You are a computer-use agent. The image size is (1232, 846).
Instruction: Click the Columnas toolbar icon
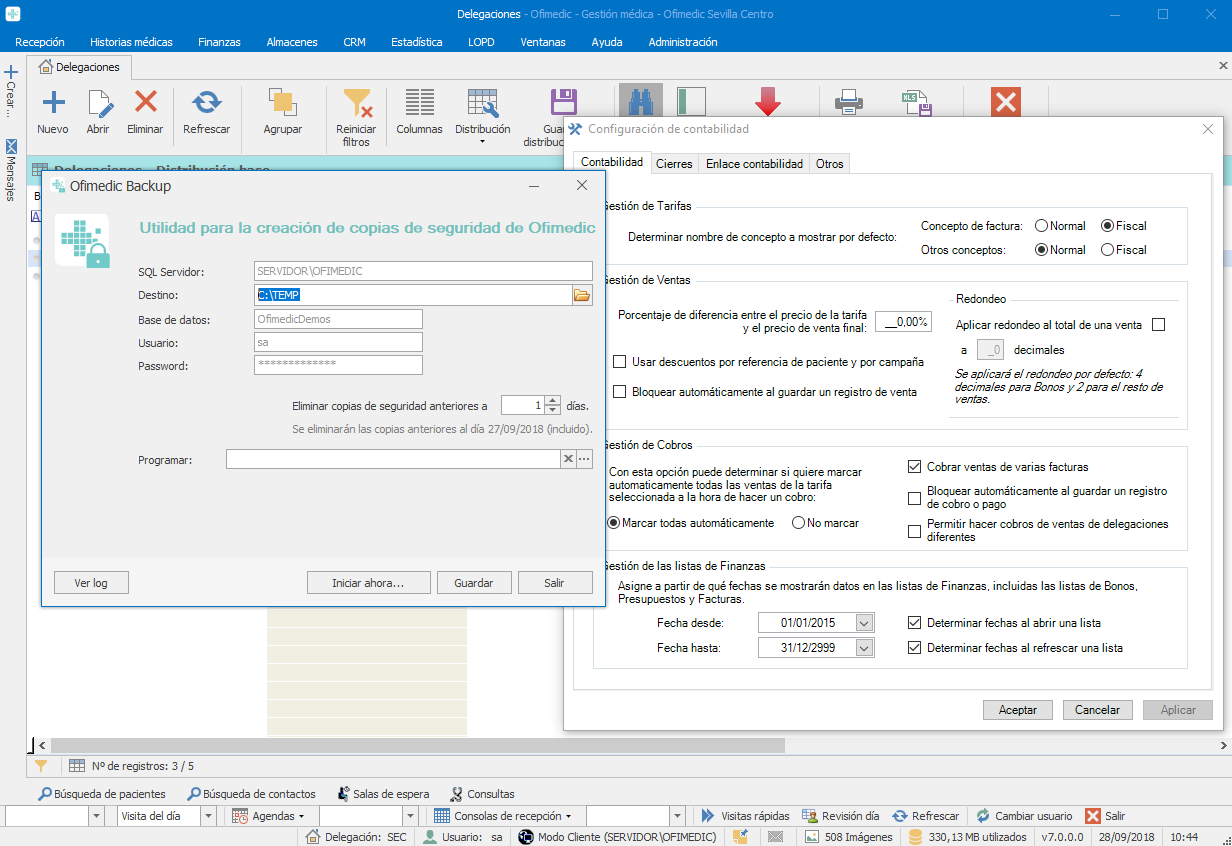(x=419, y=103)
